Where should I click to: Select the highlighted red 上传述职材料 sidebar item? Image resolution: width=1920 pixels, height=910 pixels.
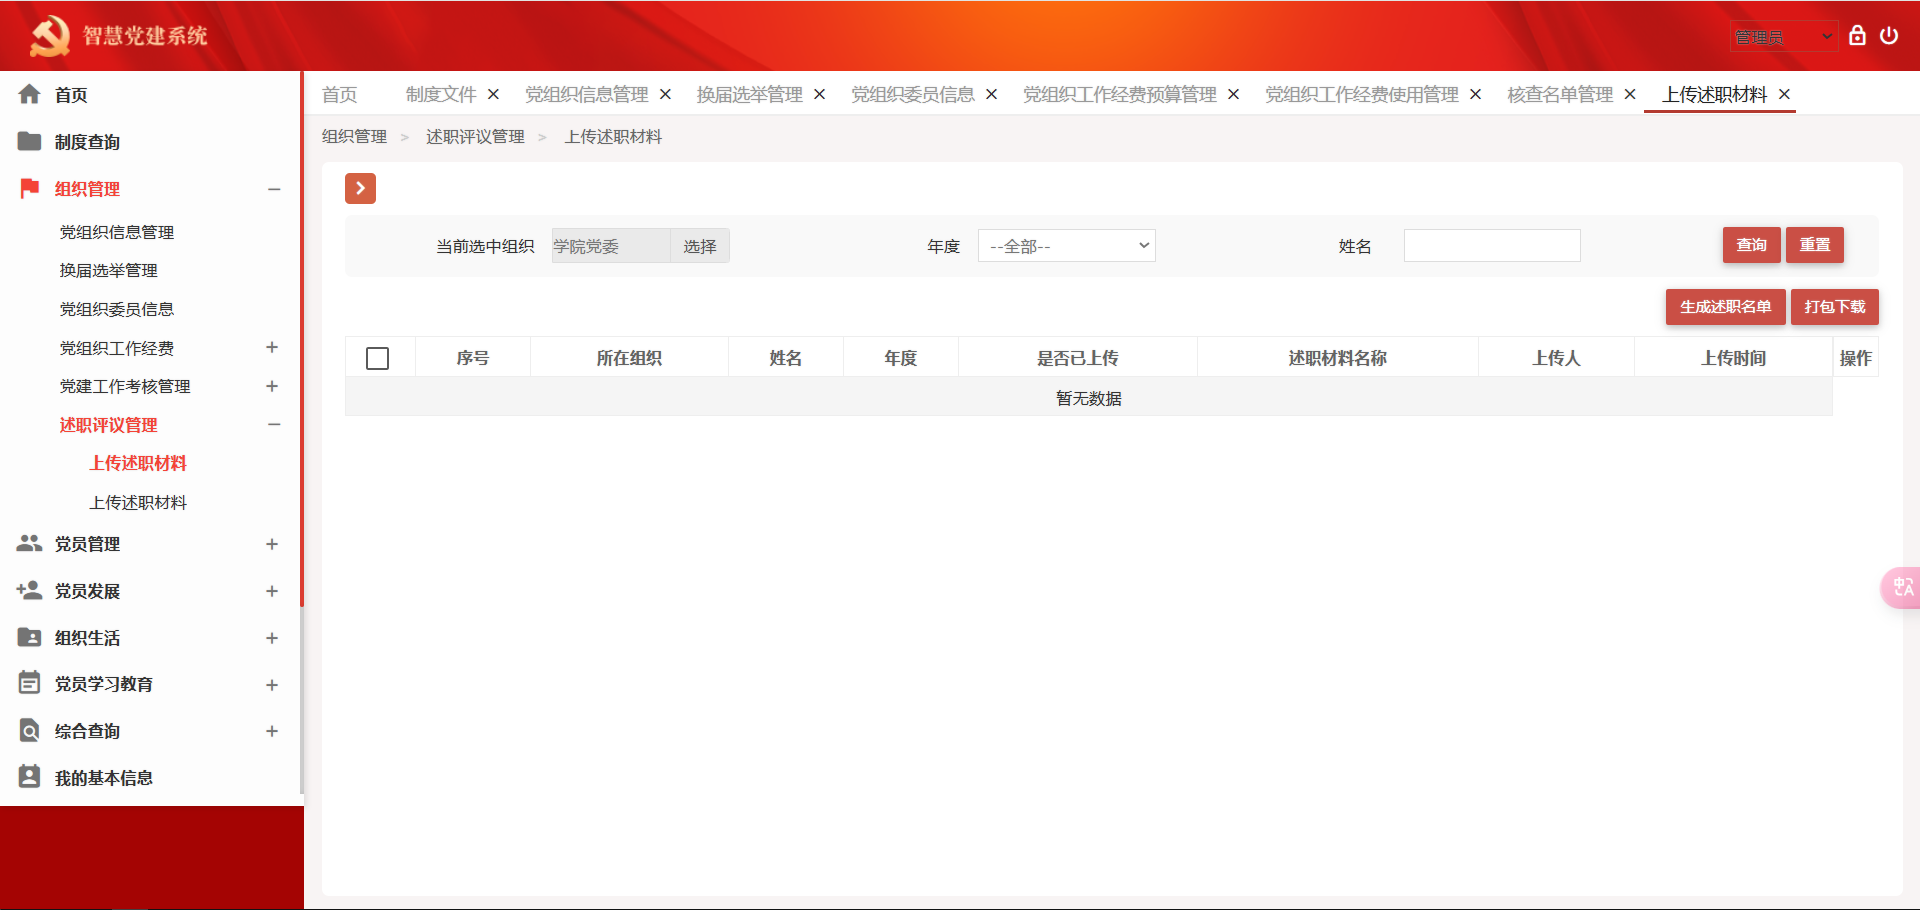[138, 463]
